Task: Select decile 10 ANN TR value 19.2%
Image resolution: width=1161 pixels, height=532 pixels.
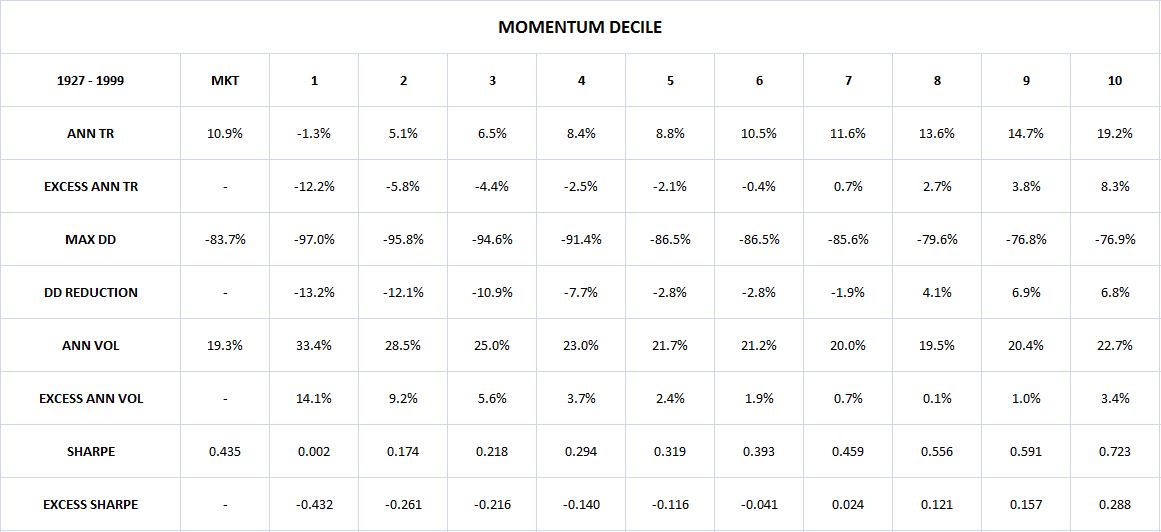Action: [1114, 134]
